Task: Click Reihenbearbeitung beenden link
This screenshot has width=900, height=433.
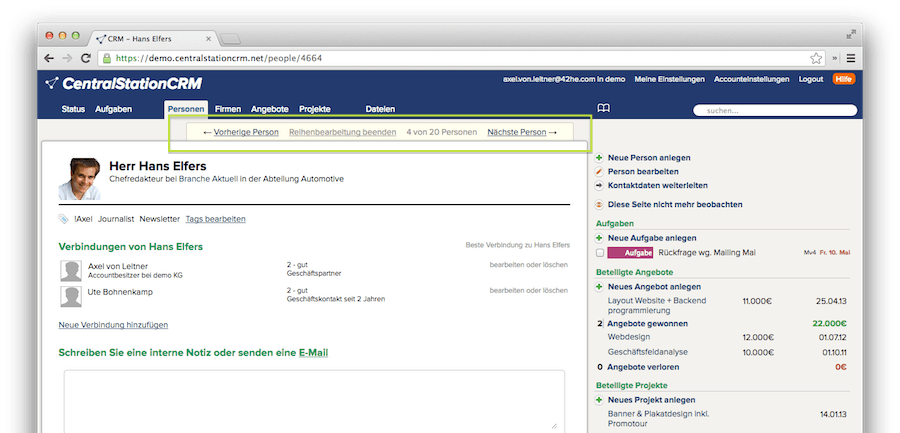Action: [342, 132]
